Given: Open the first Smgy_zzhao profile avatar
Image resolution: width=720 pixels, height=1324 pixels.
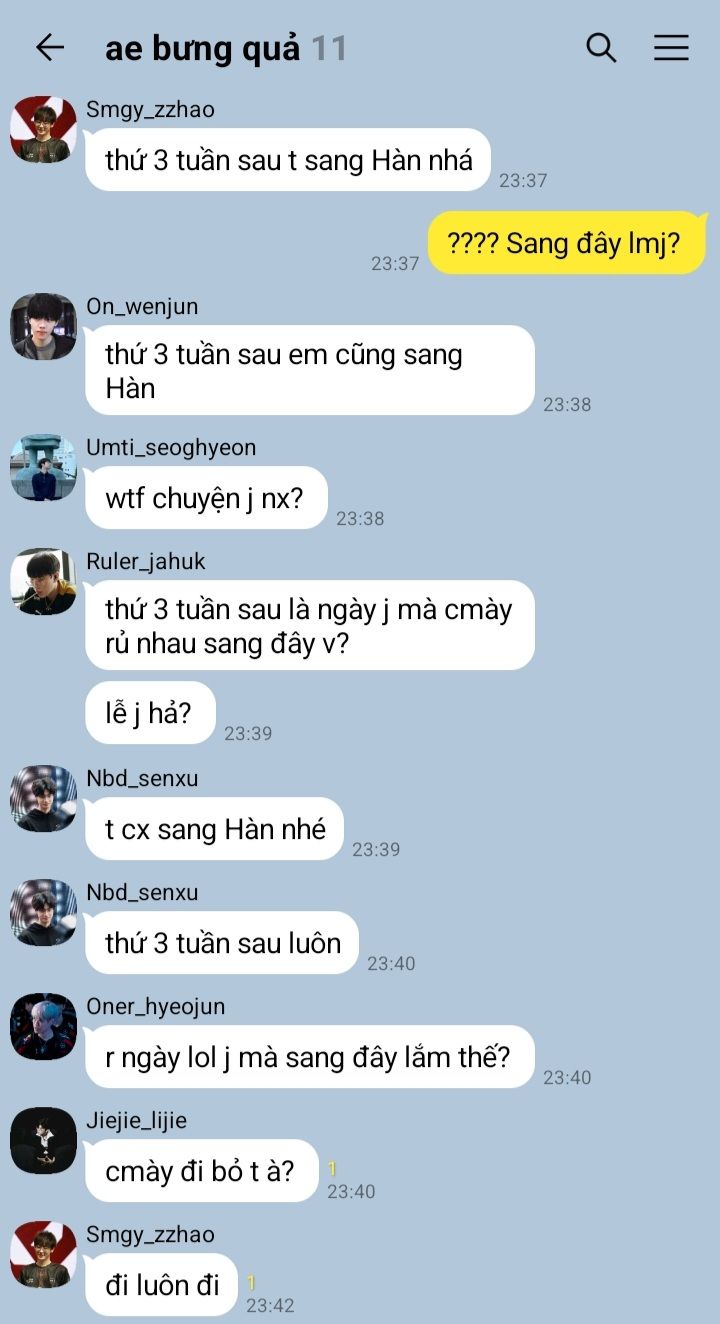Looking at the screenshot, I should pyautogui.click(x=43, y=130).
